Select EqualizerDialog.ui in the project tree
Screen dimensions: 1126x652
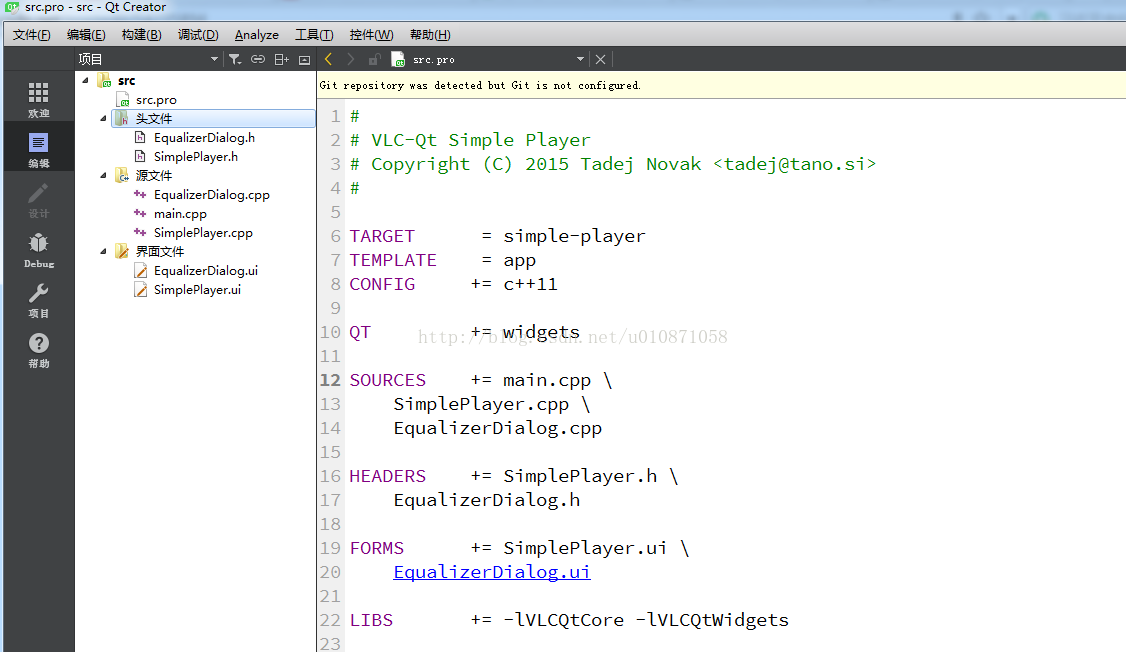tap(205, 271)
